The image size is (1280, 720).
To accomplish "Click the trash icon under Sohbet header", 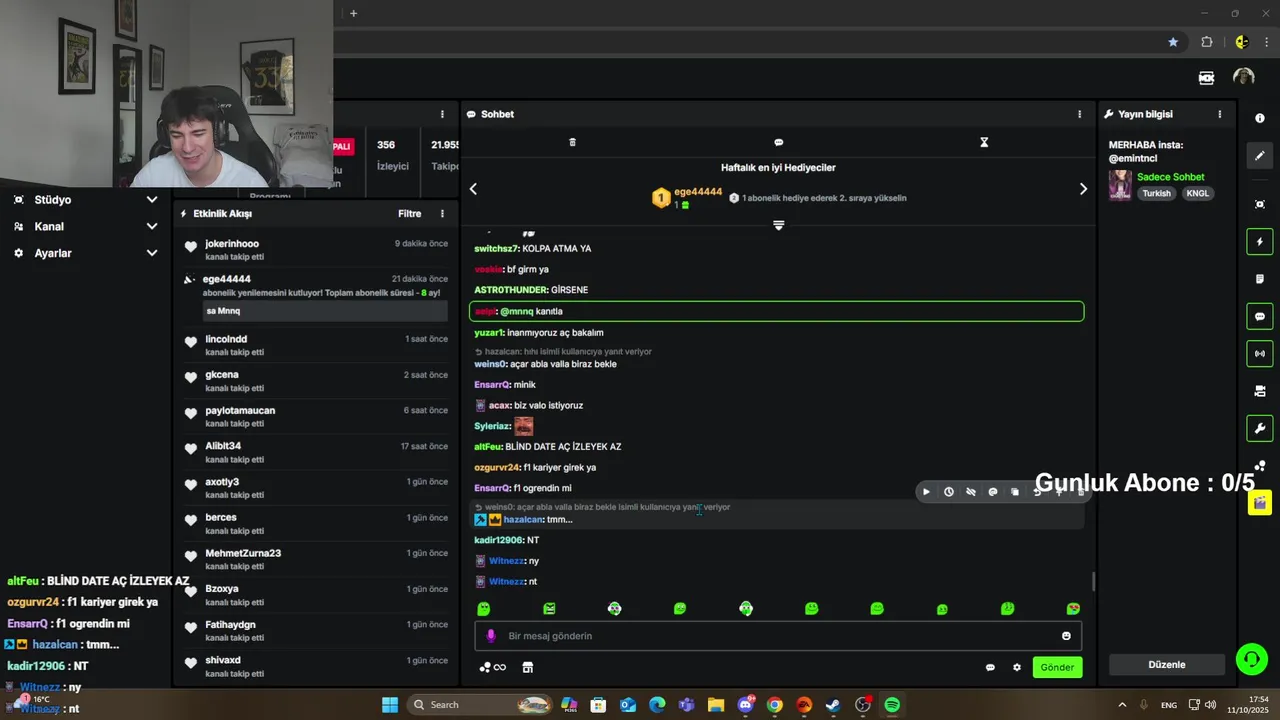I will 572,142.
